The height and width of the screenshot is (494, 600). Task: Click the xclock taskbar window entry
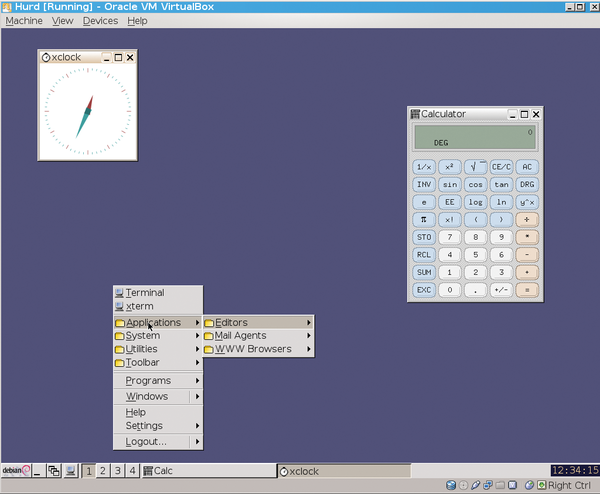pyautogui.click(x=344, y=471)
